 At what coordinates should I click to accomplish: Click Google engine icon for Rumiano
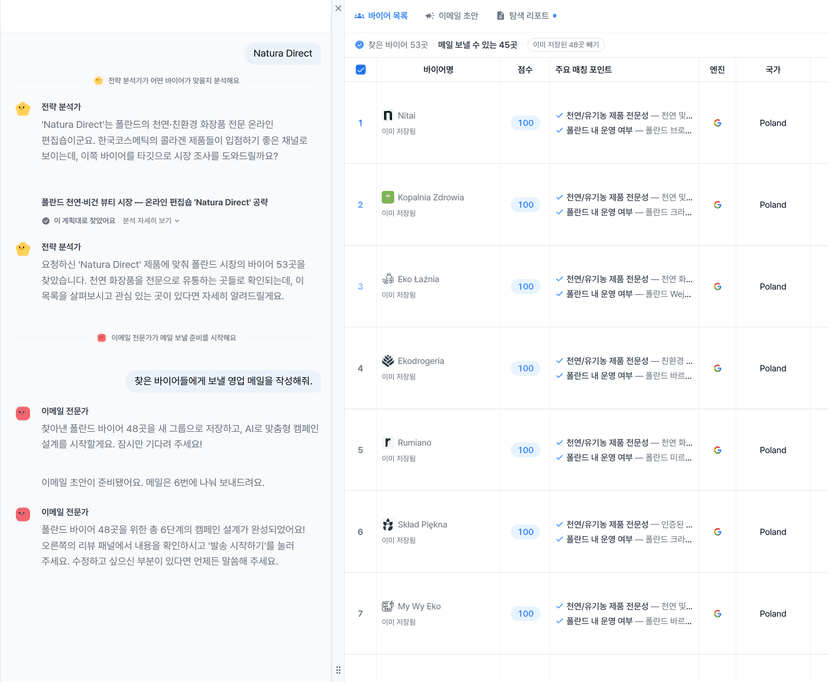click(717, 450)
